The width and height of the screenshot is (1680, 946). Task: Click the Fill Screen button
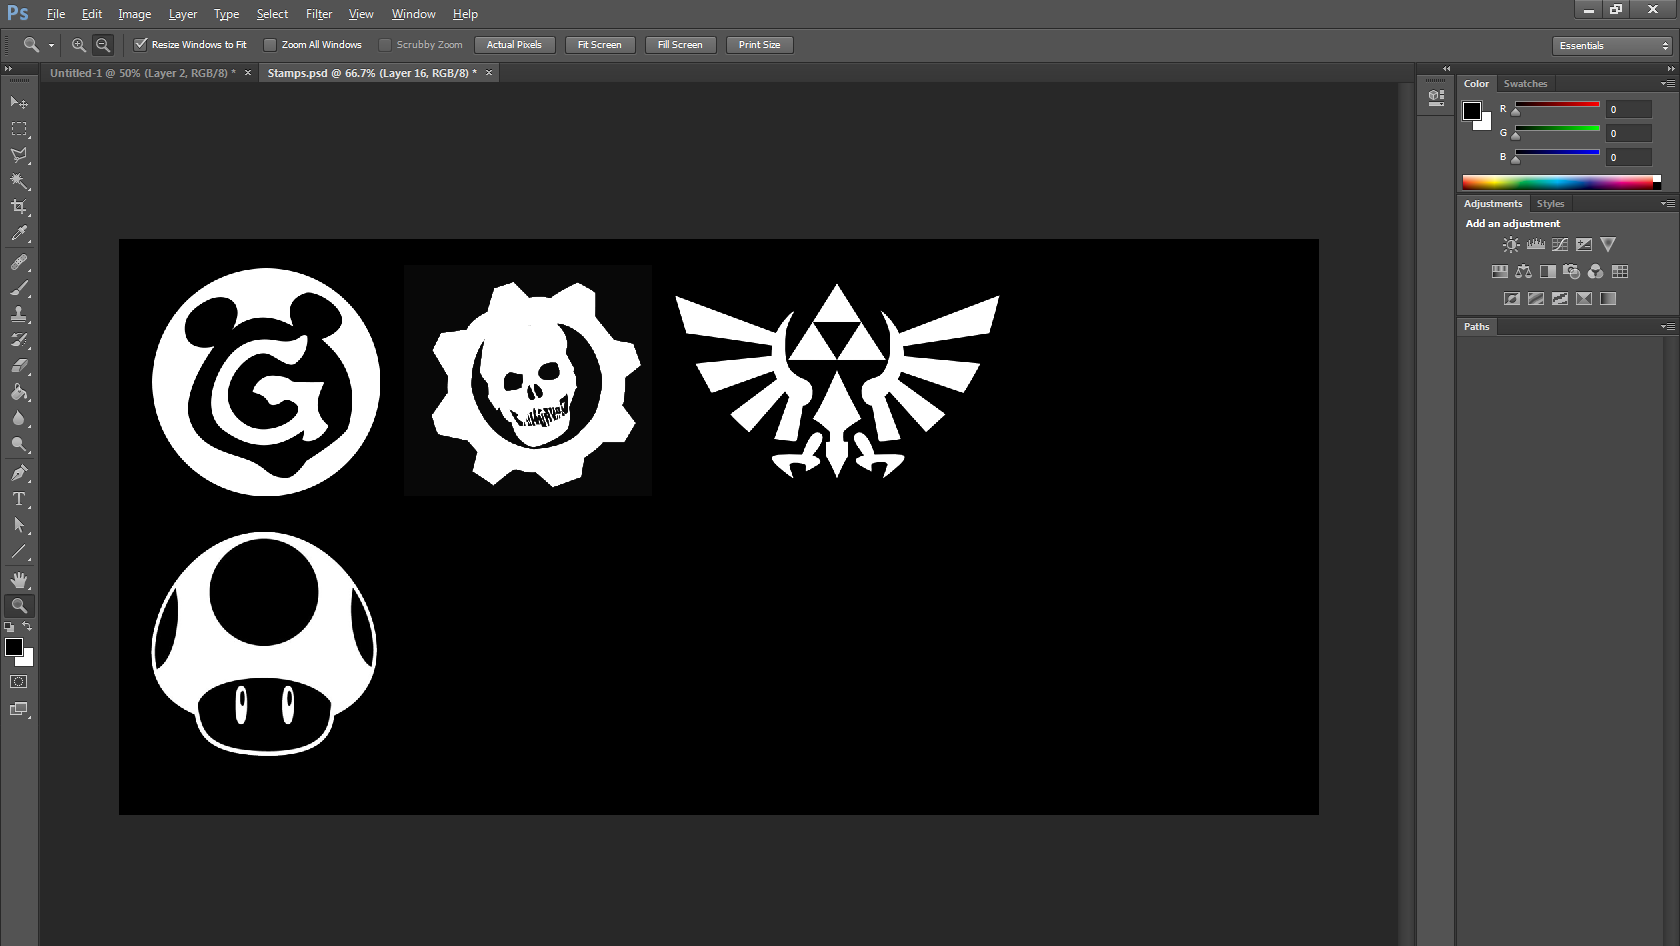pos(680,45)
